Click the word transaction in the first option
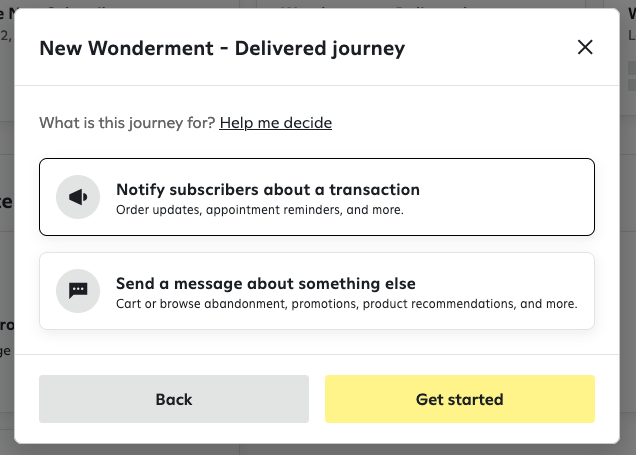The width and height of the screenshot is (636, 455). (x=374, y=190)
